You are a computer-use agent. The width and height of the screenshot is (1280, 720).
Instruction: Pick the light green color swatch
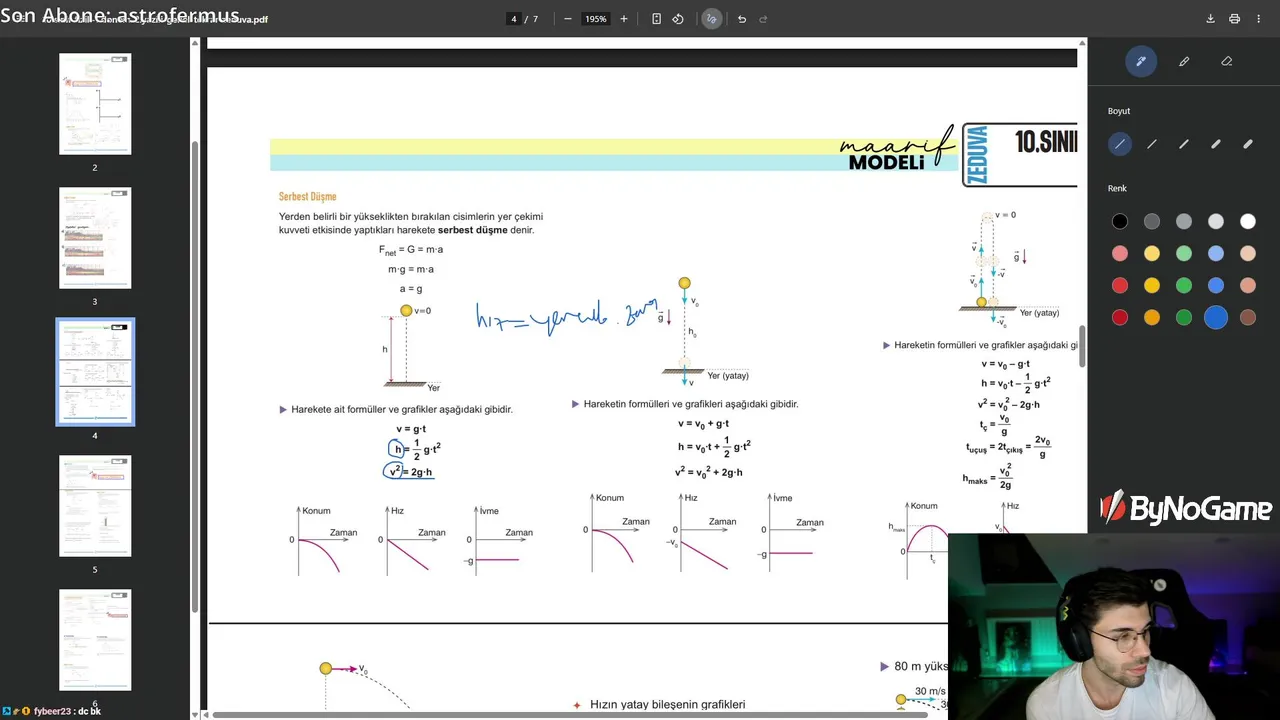tap(1184, 254)
